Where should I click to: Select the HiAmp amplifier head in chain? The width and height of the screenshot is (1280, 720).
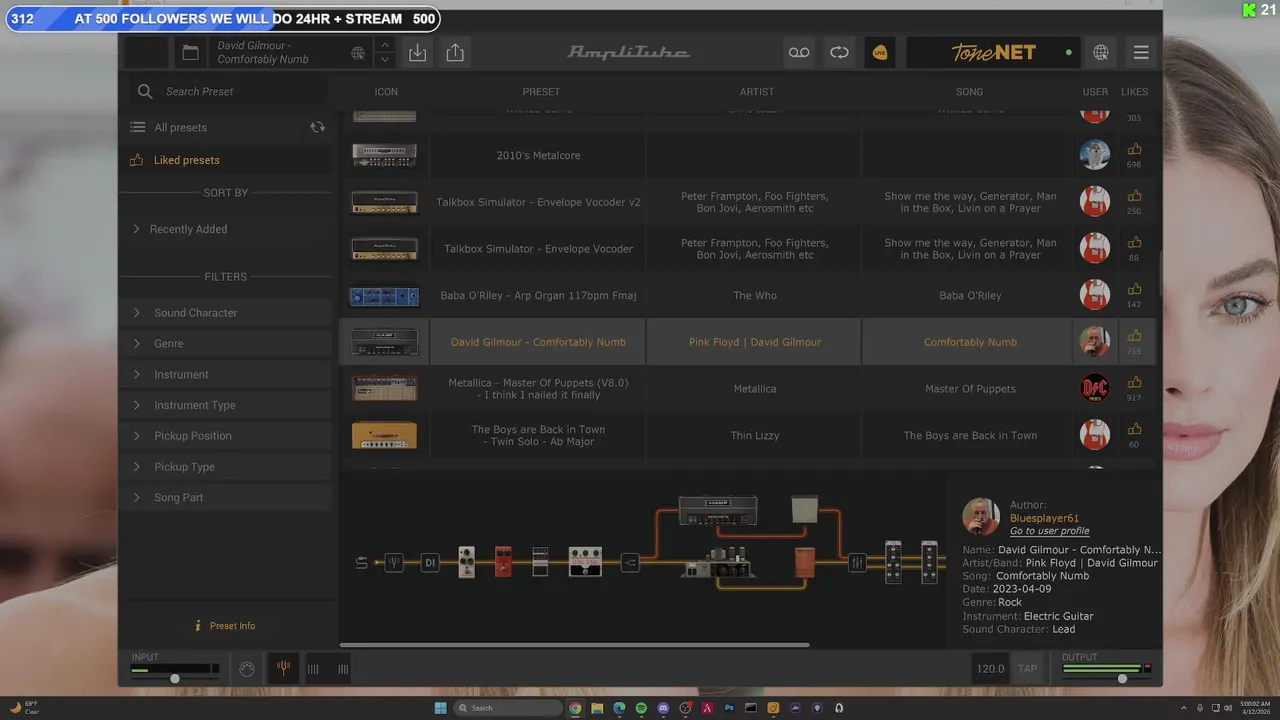(718, 511)
